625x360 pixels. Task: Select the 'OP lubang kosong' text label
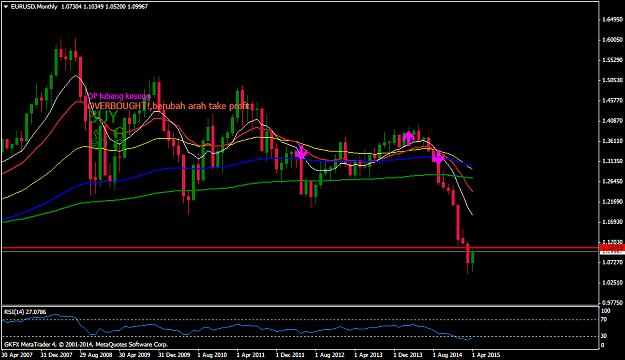click(119, 96)
